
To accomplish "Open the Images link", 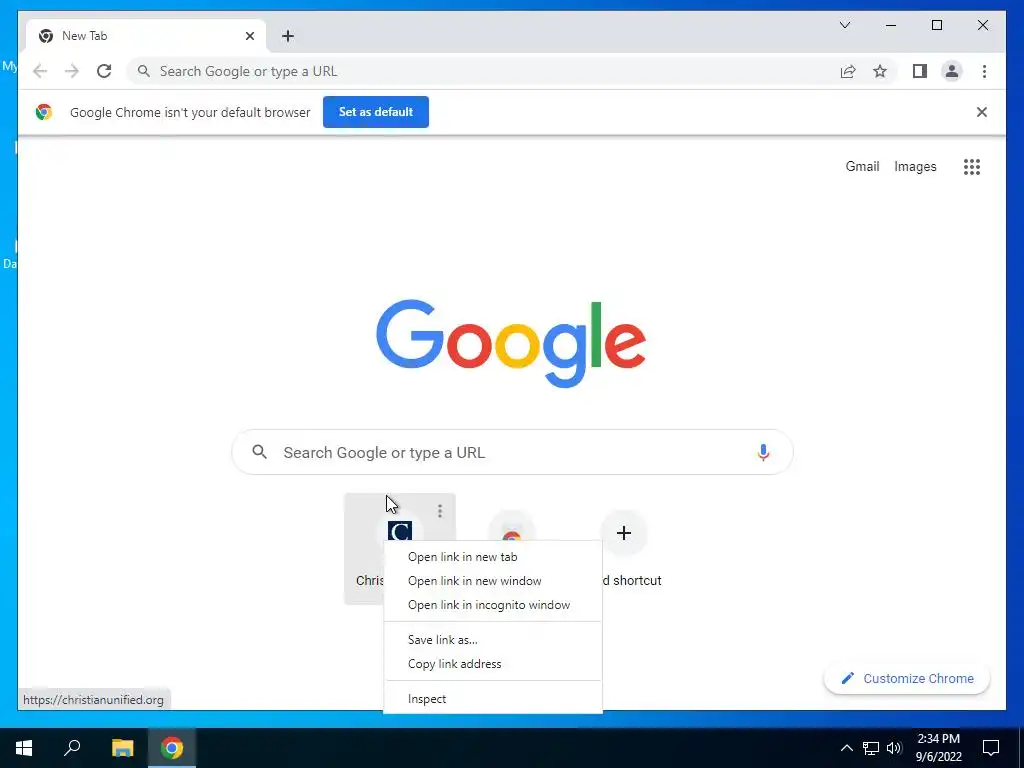I will click(x=915, y=167).
